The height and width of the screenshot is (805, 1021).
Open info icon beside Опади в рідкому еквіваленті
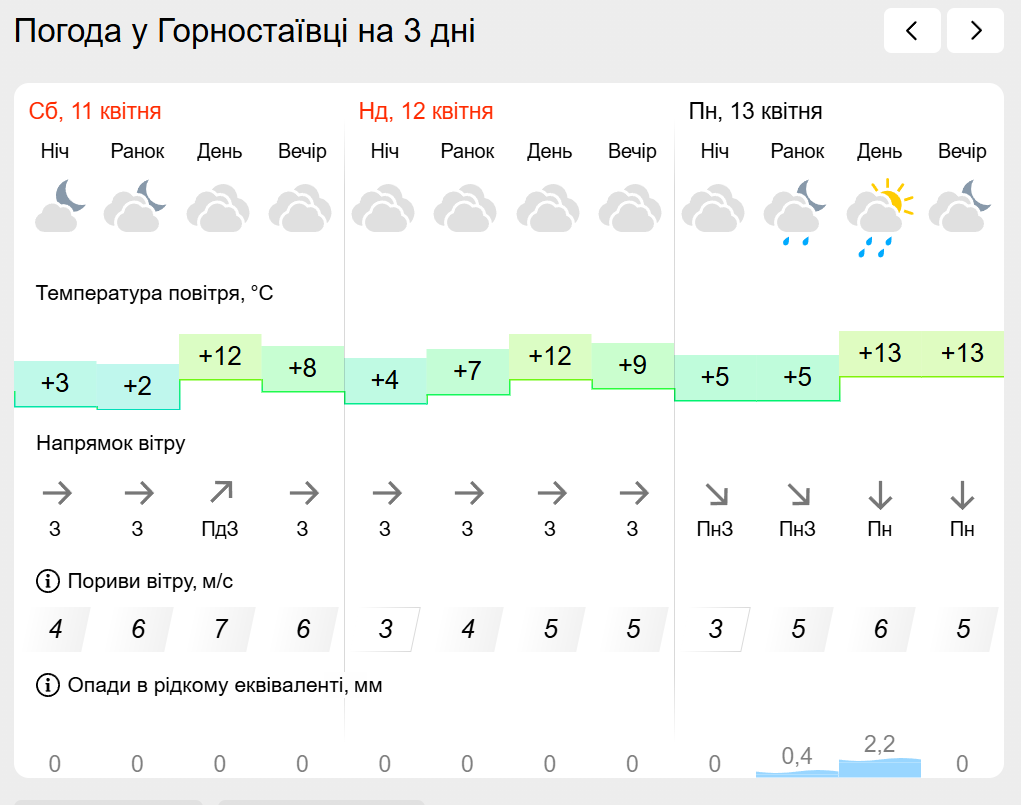pos(47,685)
